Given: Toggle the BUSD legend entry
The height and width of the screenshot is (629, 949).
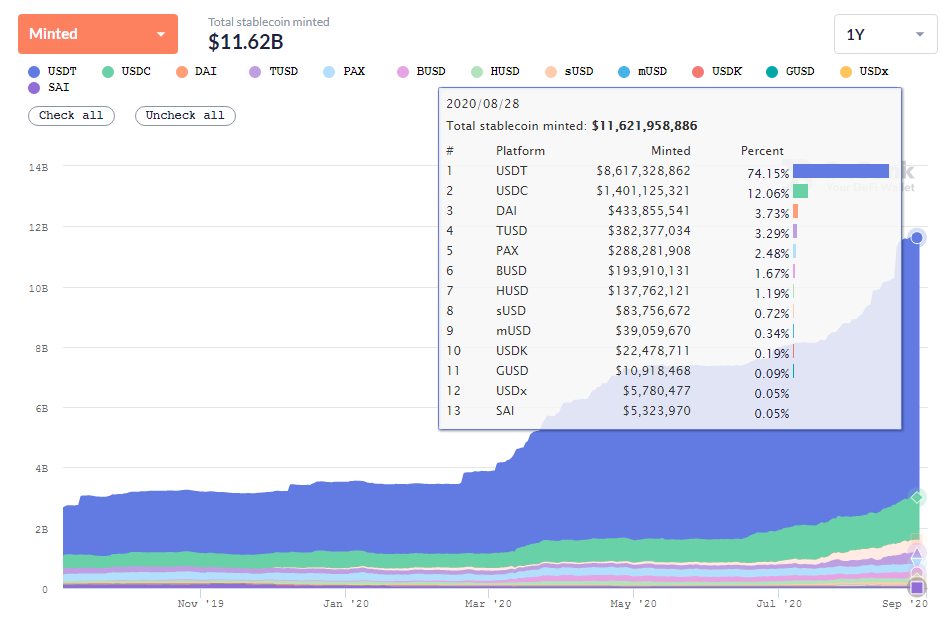Looking at the screenshot, I should click(421, 71).
